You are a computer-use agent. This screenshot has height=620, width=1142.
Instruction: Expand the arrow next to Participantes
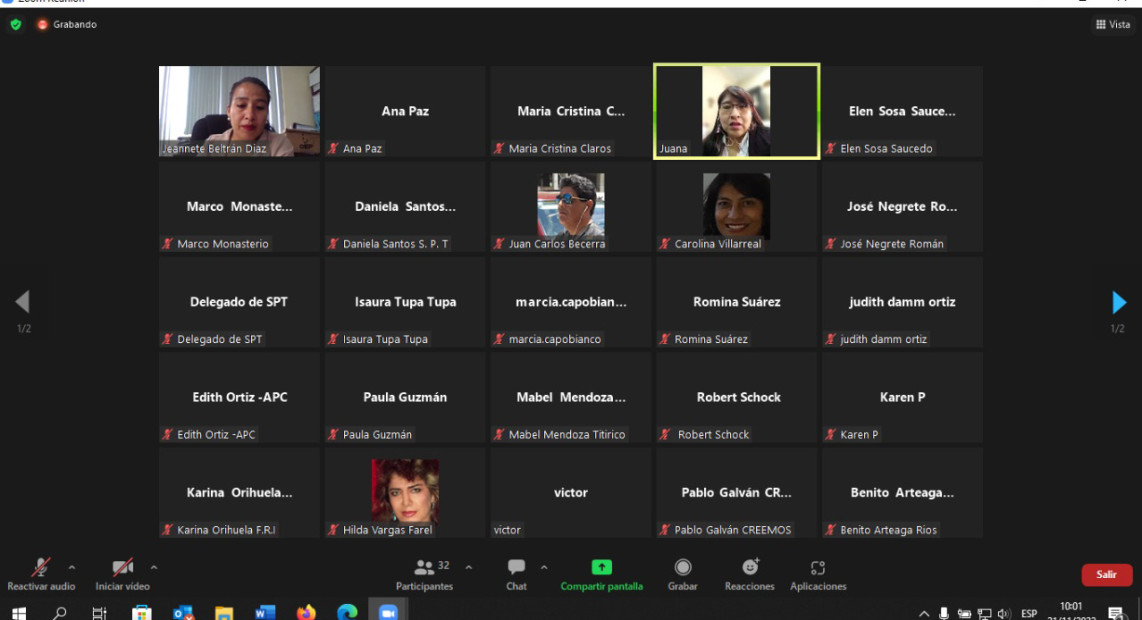point(468,567)
